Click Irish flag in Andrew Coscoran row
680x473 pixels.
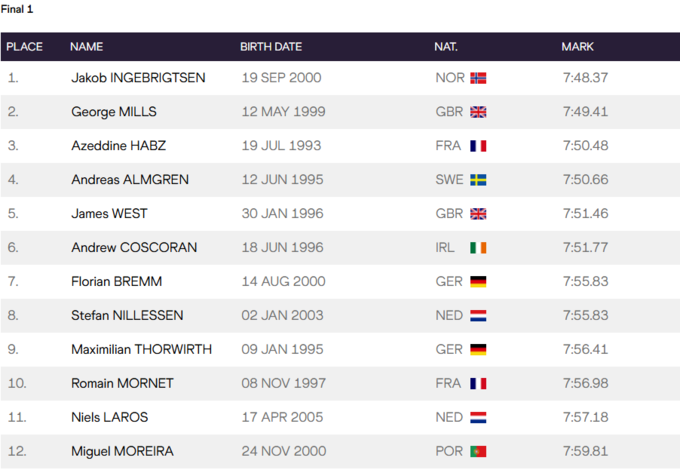click(478, 248)
